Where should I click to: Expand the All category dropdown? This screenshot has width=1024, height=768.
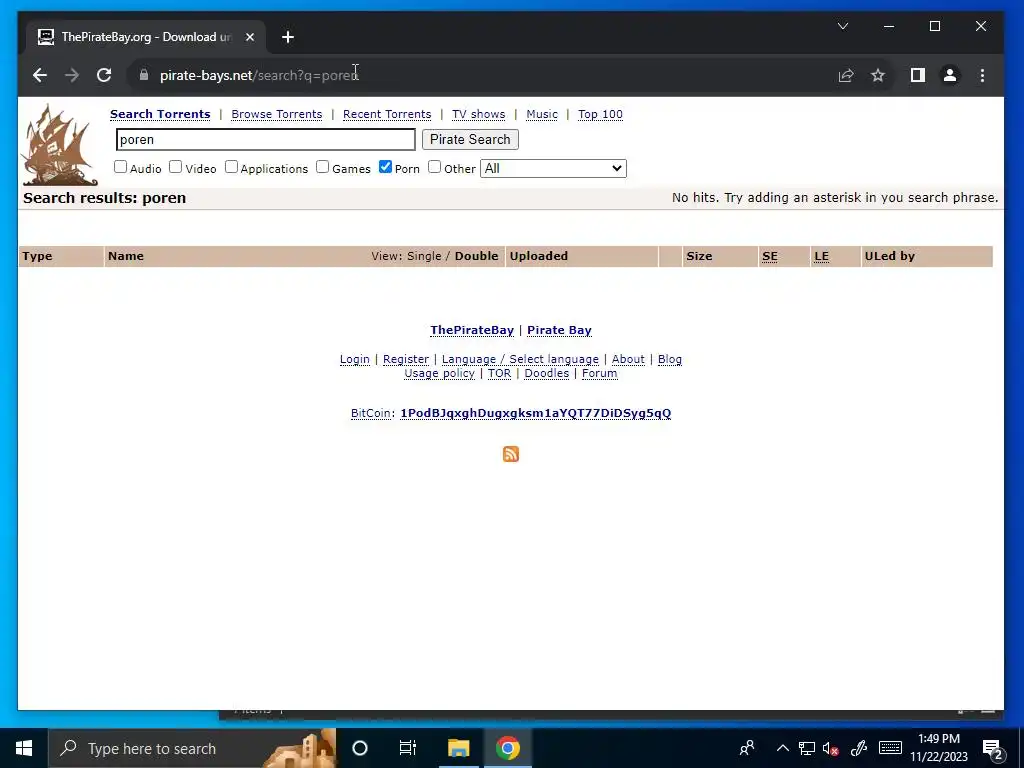(553, 168)
